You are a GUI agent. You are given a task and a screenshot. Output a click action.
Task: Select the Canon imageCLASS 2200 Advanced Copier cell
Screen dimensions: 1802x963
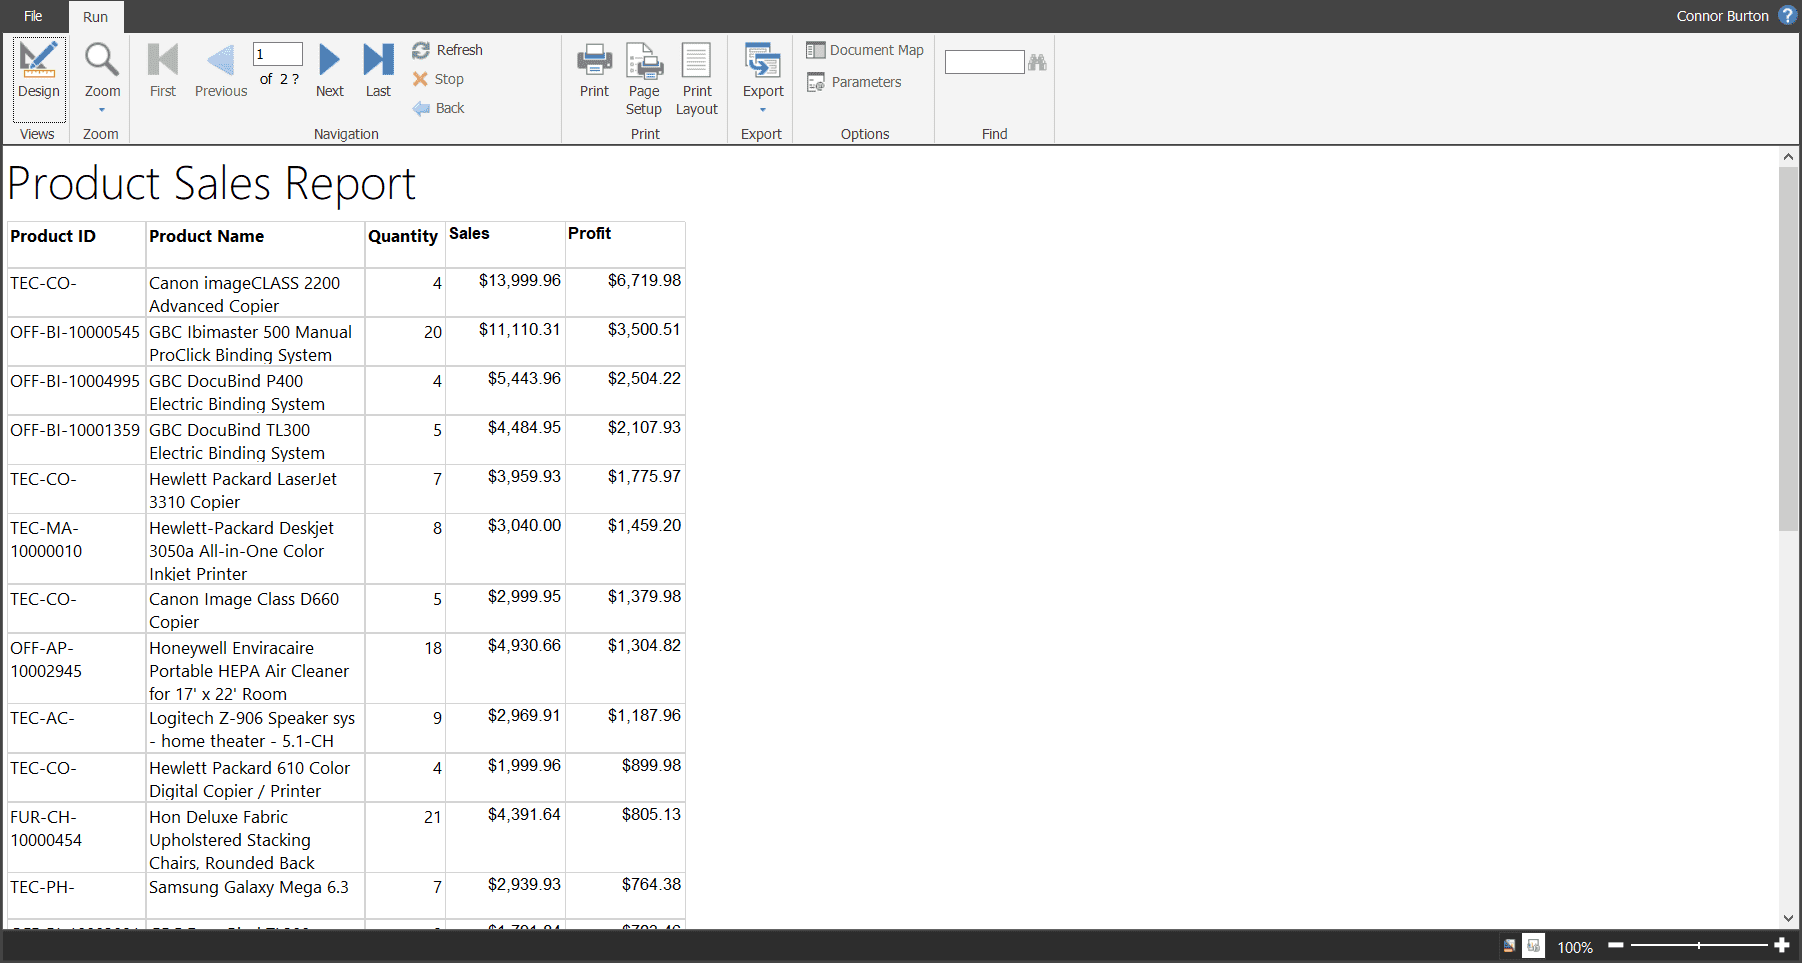click(255, 294)
